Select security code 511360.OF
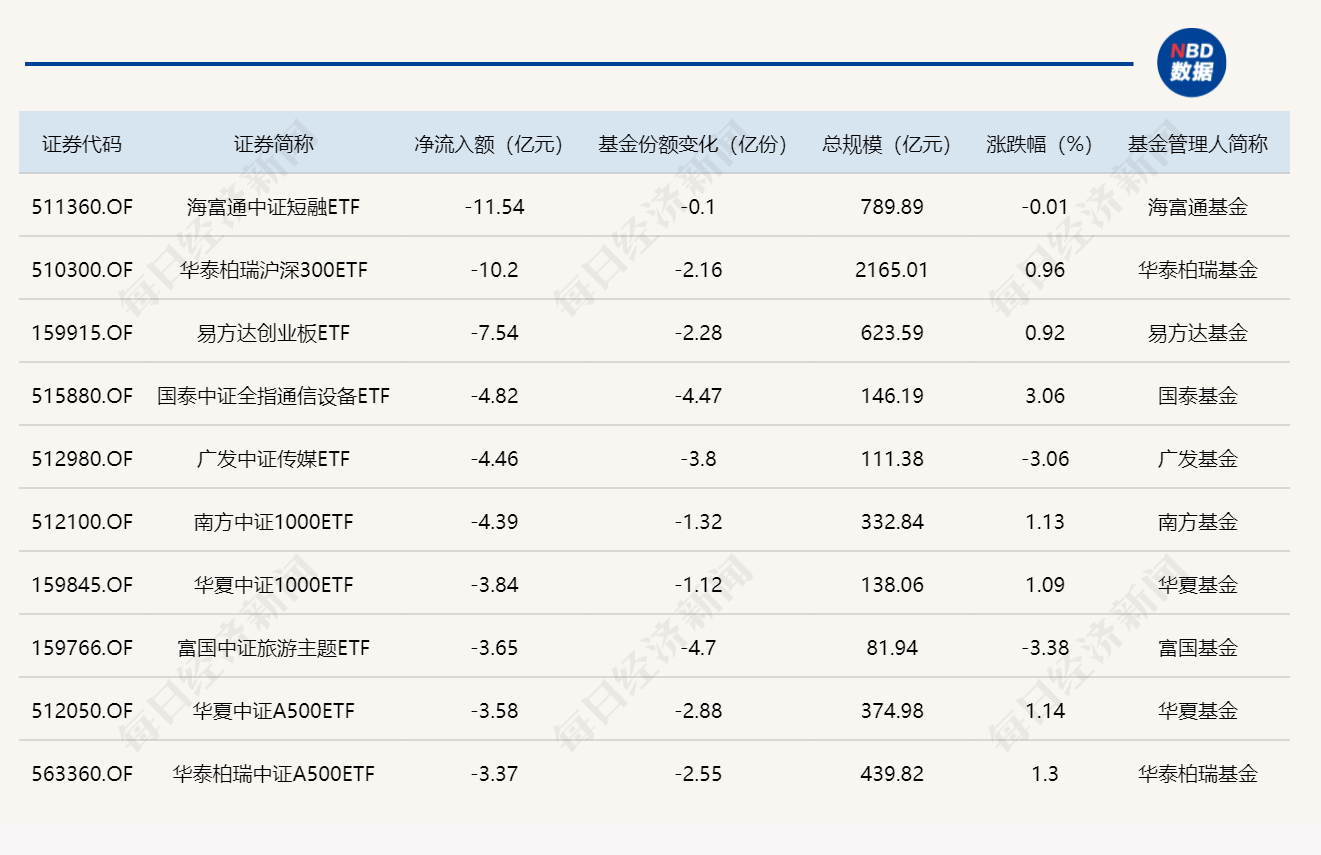This screenshot has width=1321, height=855. point(82,207)
